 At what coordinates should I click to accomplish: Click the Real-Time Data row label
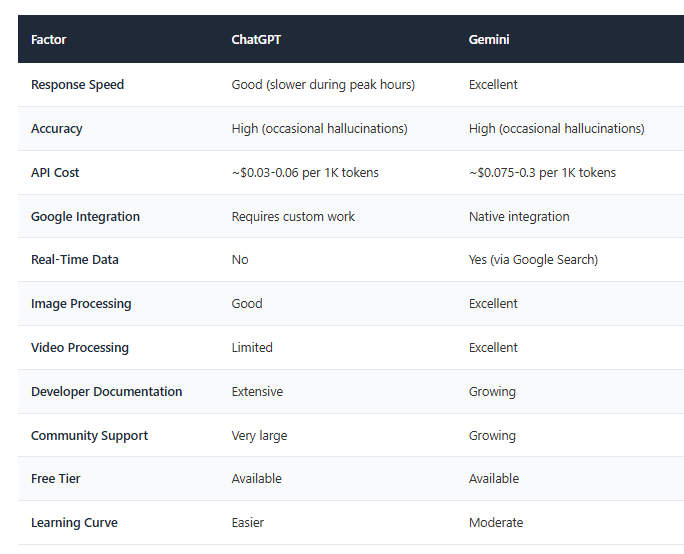(75, 260)
